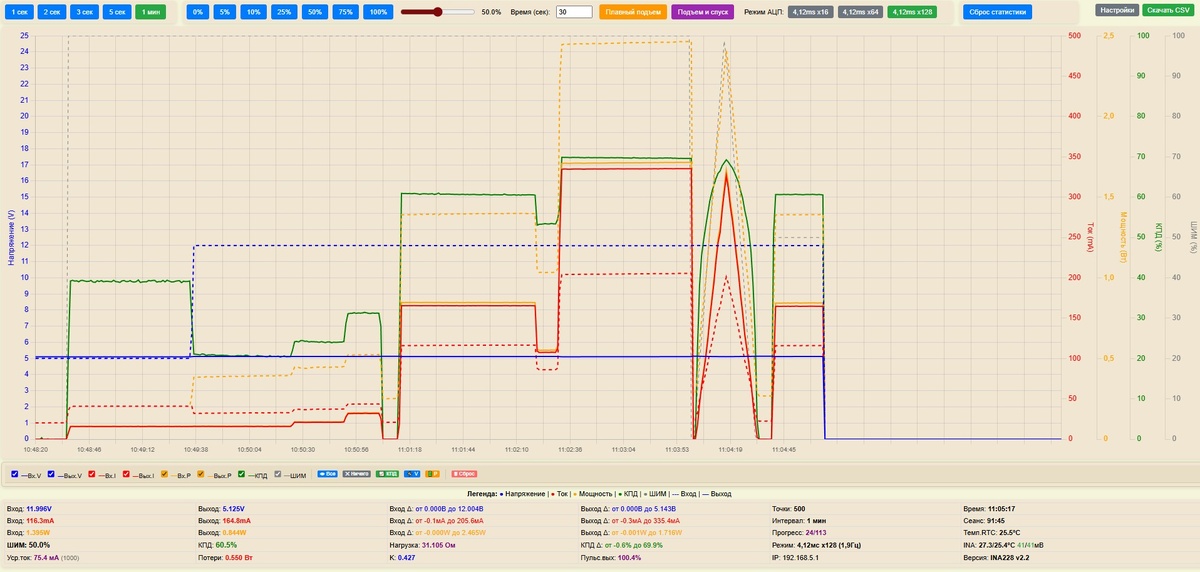Set PWM to 75%

click(345, 12)
